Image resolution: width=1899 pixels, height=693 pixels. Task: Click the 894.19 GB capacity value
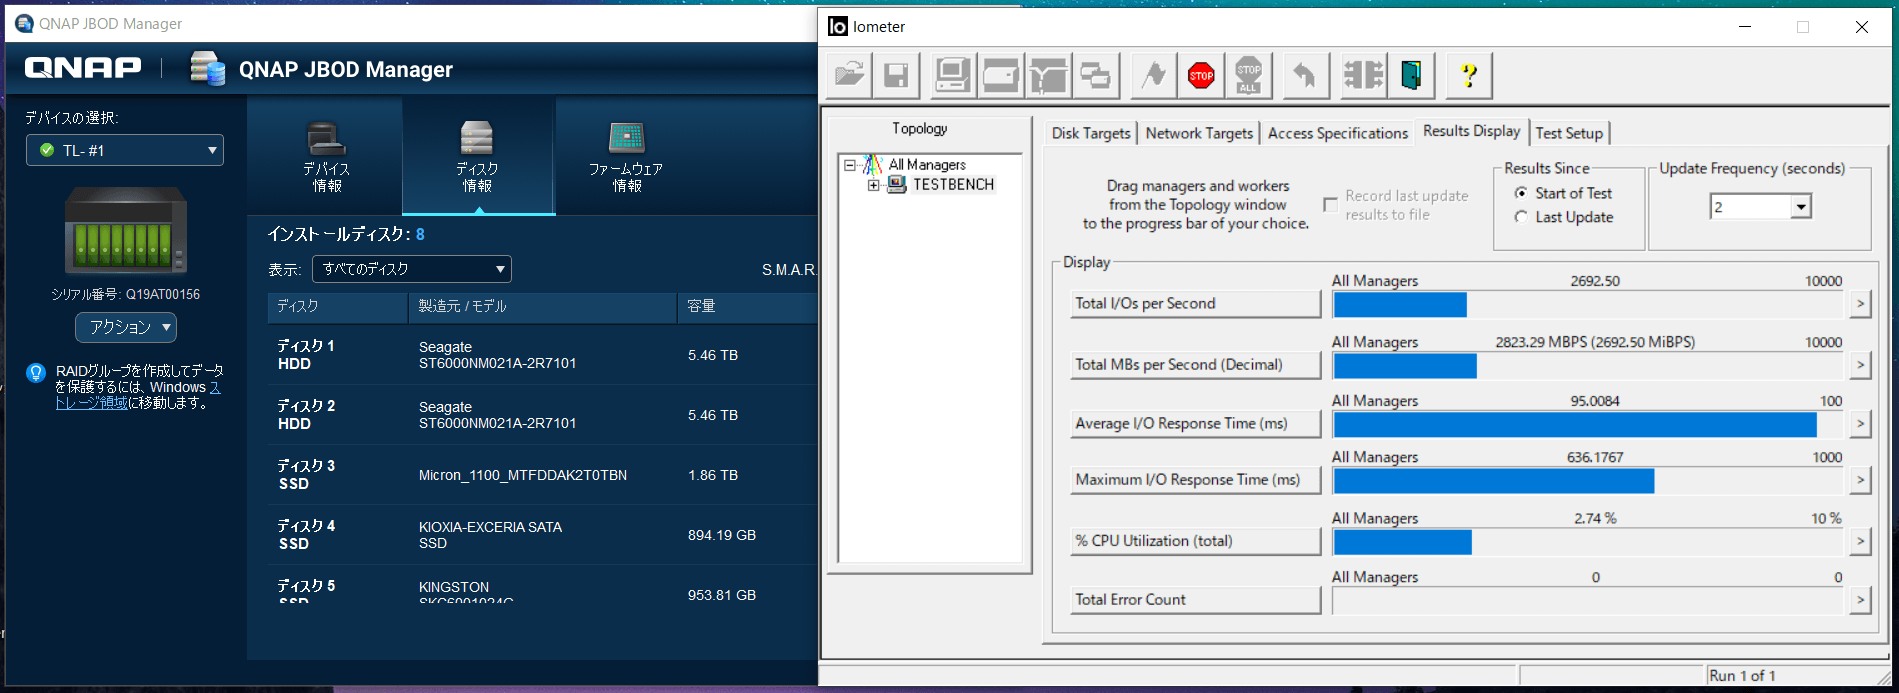tap(722, 535)
